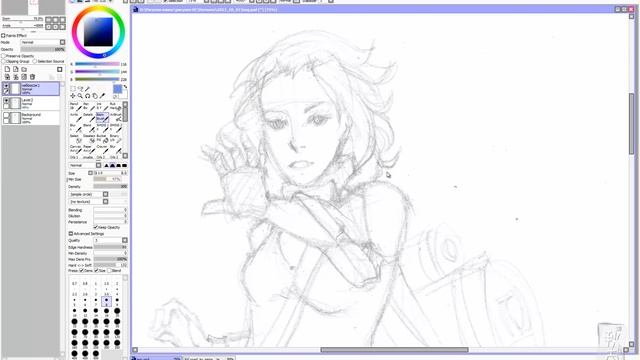Select the Deselect pen brush preset

click(89, 138)
